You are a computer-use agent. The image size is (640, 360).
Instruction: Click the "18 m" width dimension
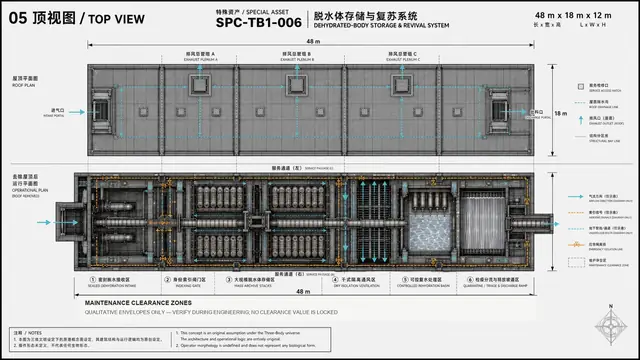click(560, 113)
